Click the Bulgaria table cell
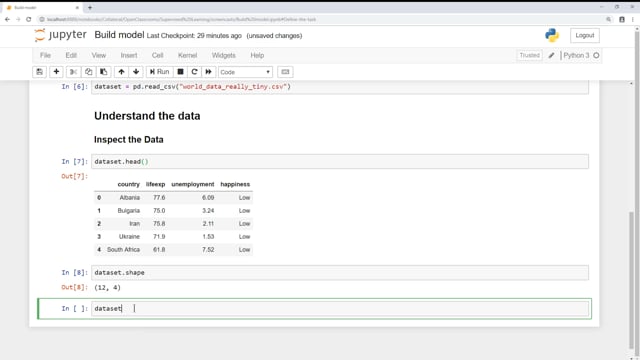 click(129, 211)
